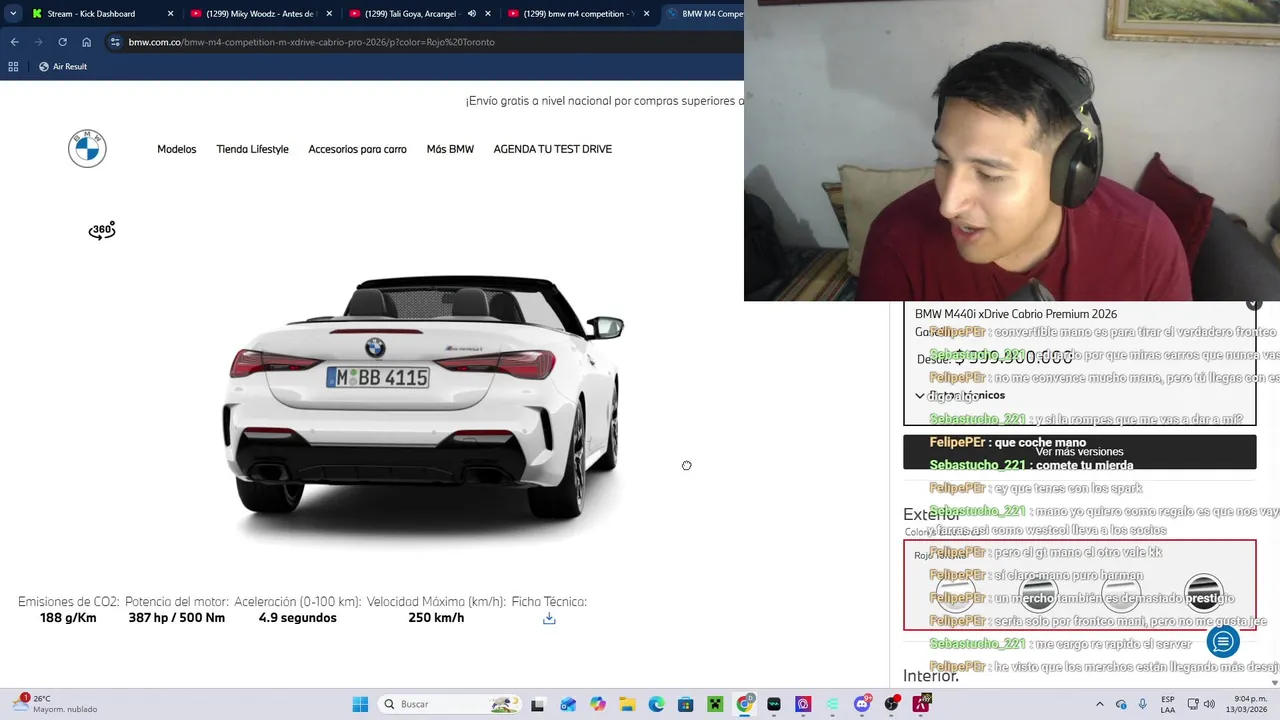The width and height of the screenshot is (1280, 720).
Task: Open Microsoft Edge from the taskbar
Action: 657,704
